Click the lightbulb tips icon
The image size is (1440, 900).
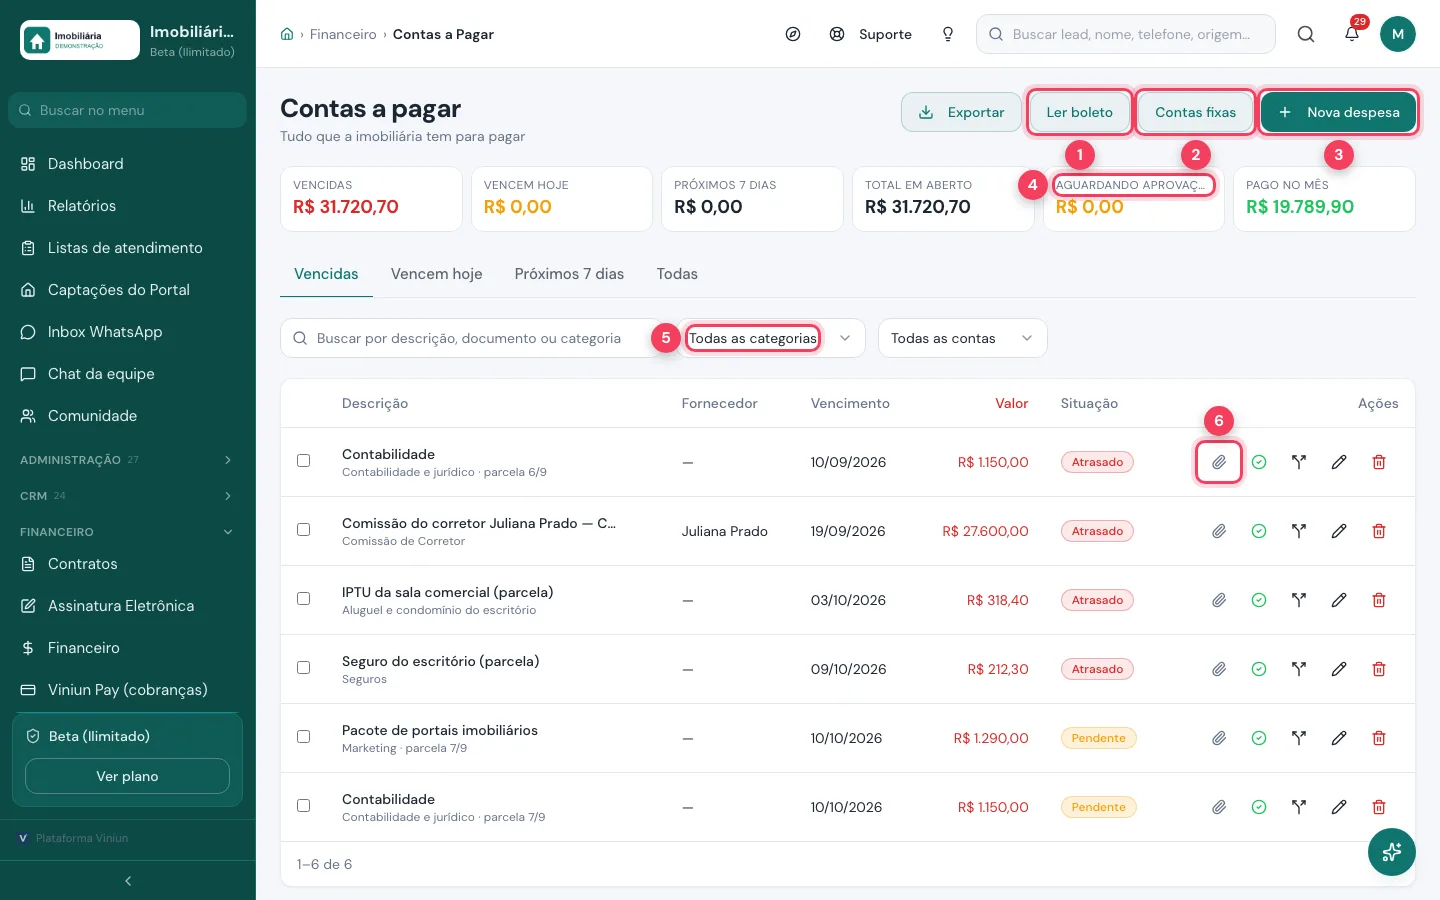click(x=948, y=34)
